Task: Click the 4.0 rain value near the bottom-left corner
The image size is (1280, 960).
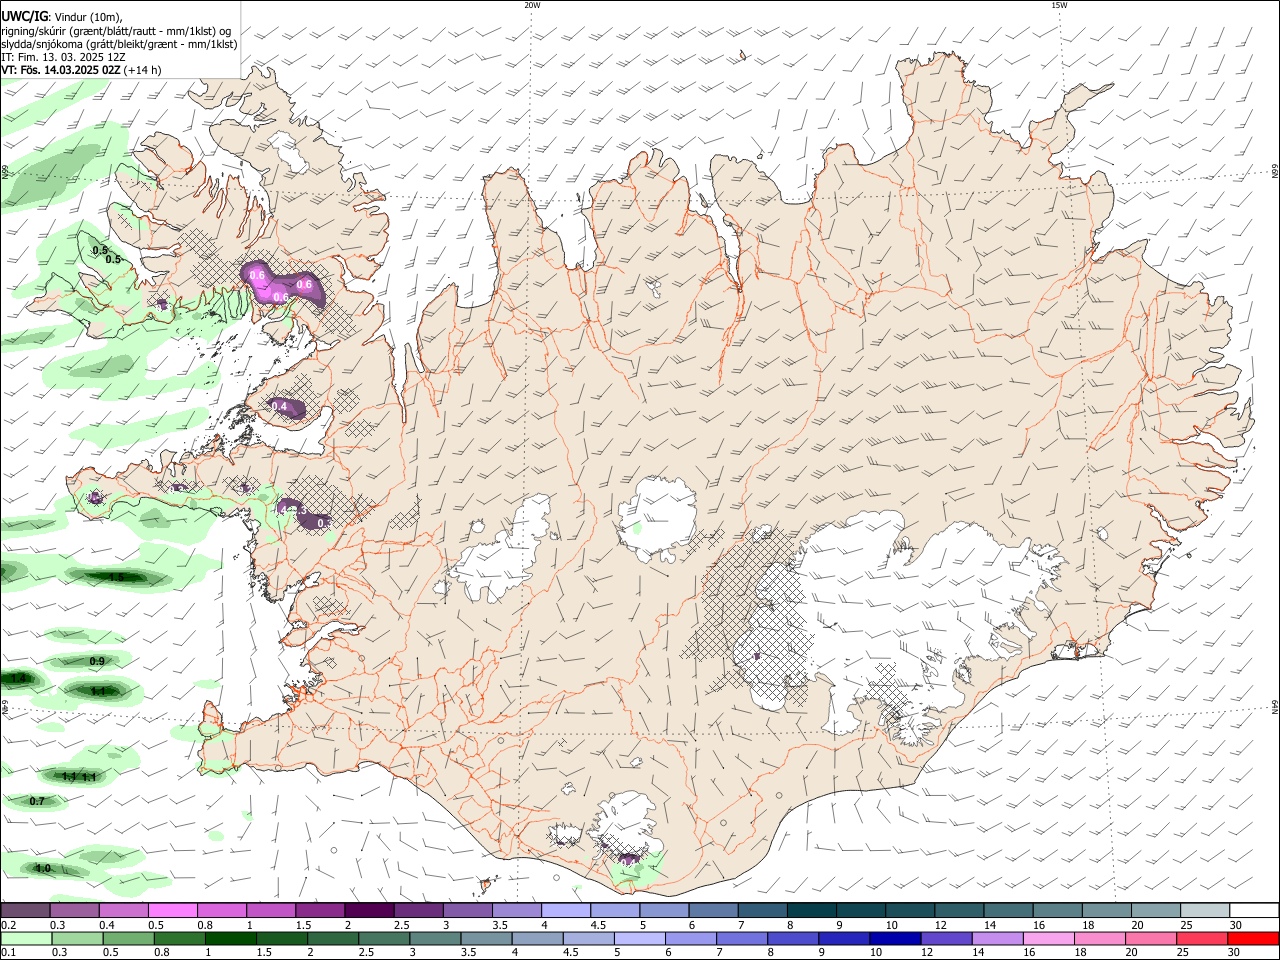Action: (42, 868)
